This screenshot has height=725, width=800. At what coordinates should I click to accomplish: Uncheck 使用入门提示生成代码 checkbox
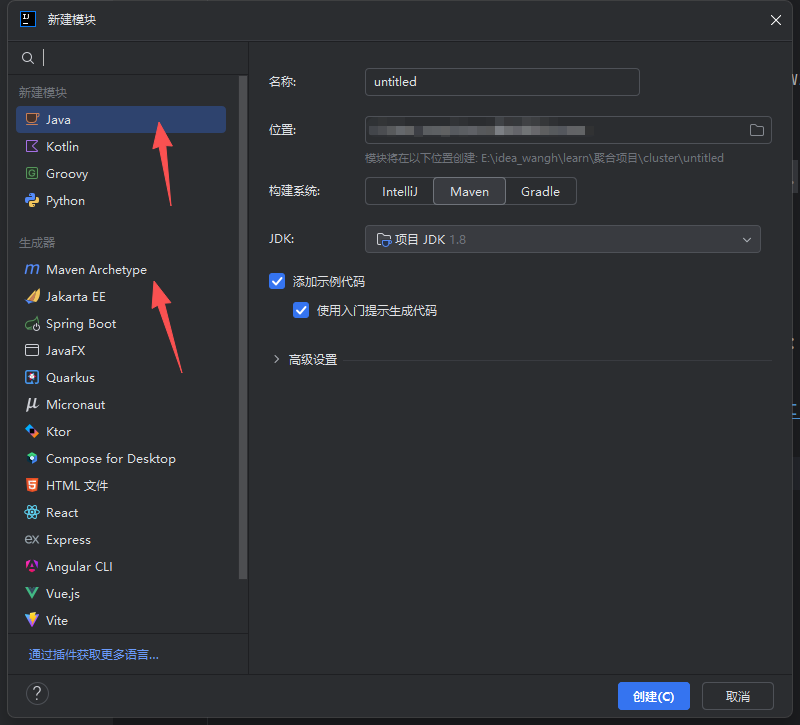pyautogui.click(x=301, y=310)
